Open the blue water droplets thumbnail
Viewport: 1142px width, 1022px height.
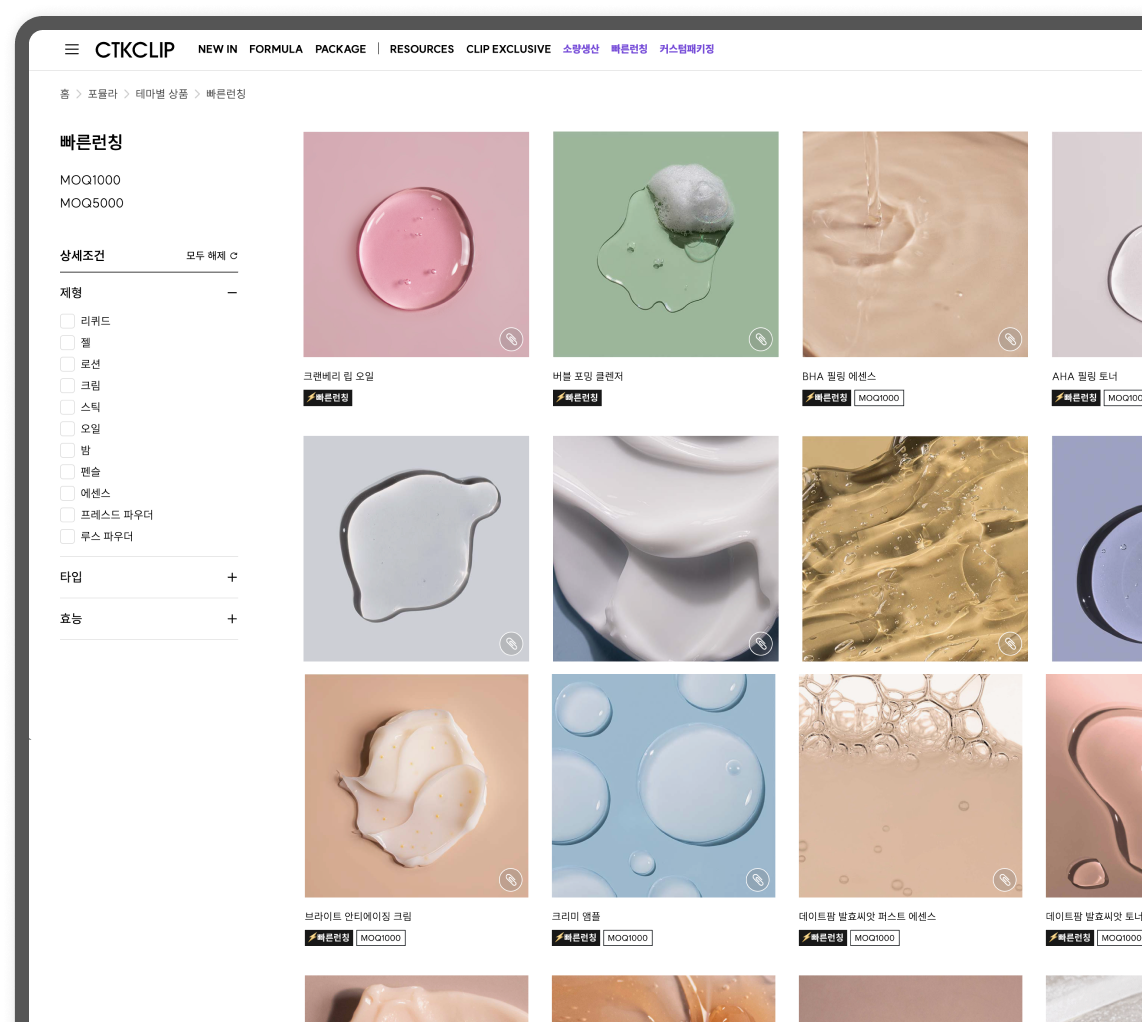pyautogui.click(x=663, y=785)
